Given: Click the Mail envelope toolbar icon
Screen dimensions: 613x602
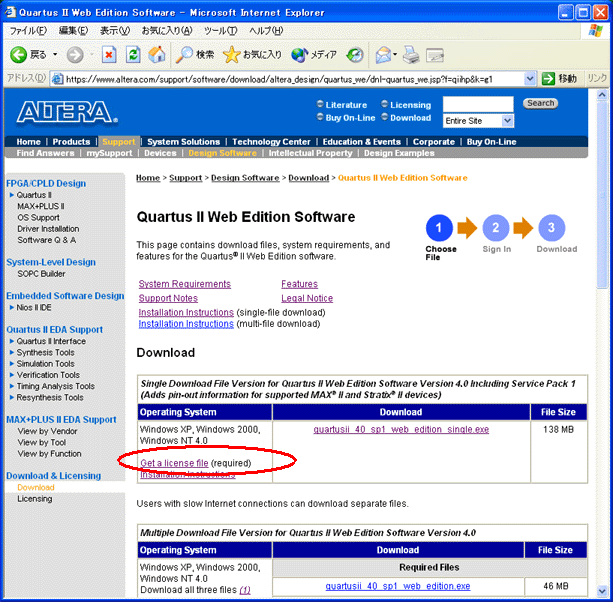Looking at the screenshot, I should [x=383, y=54].
